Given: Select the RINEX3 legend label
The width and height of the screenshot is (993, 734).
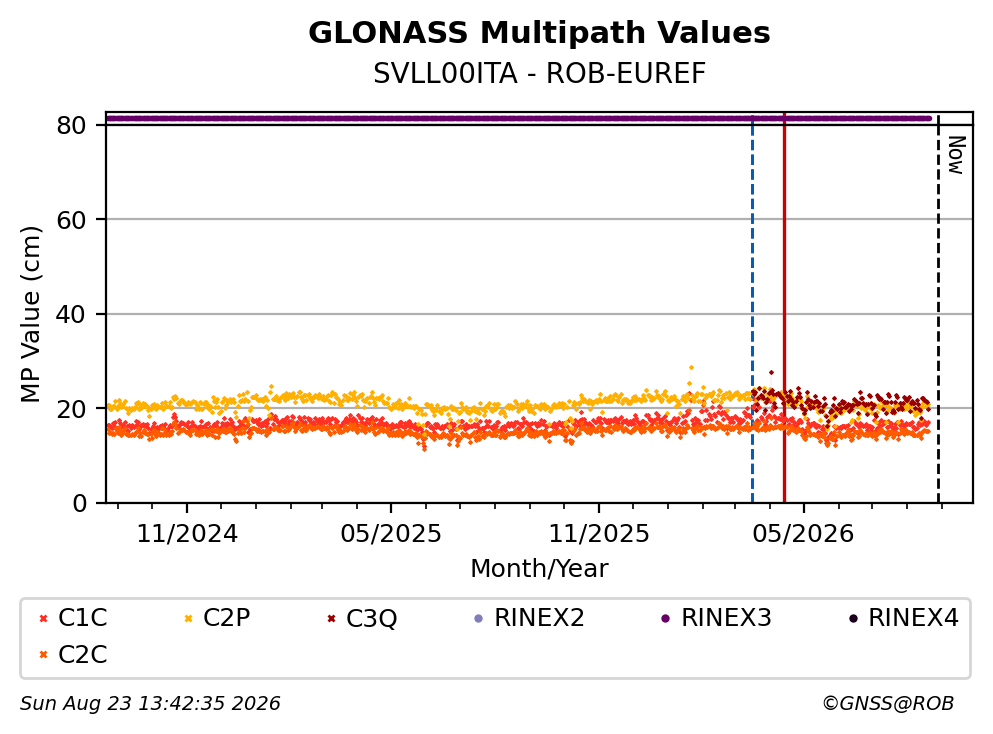Looking at the screenshot, I should pyautogui.click(x=726, y=617).
